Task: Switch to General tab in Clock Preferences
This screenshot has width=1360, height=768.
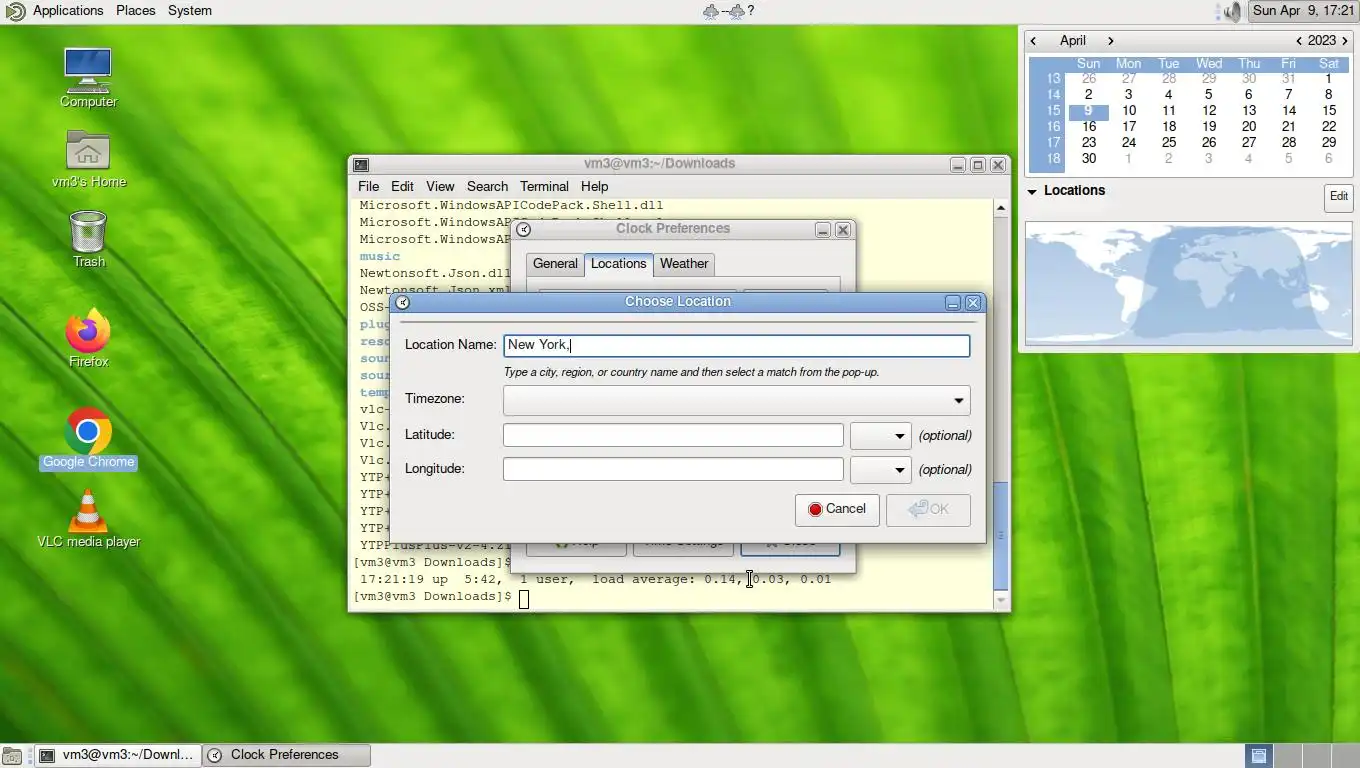Action: (x=555, y=264)
